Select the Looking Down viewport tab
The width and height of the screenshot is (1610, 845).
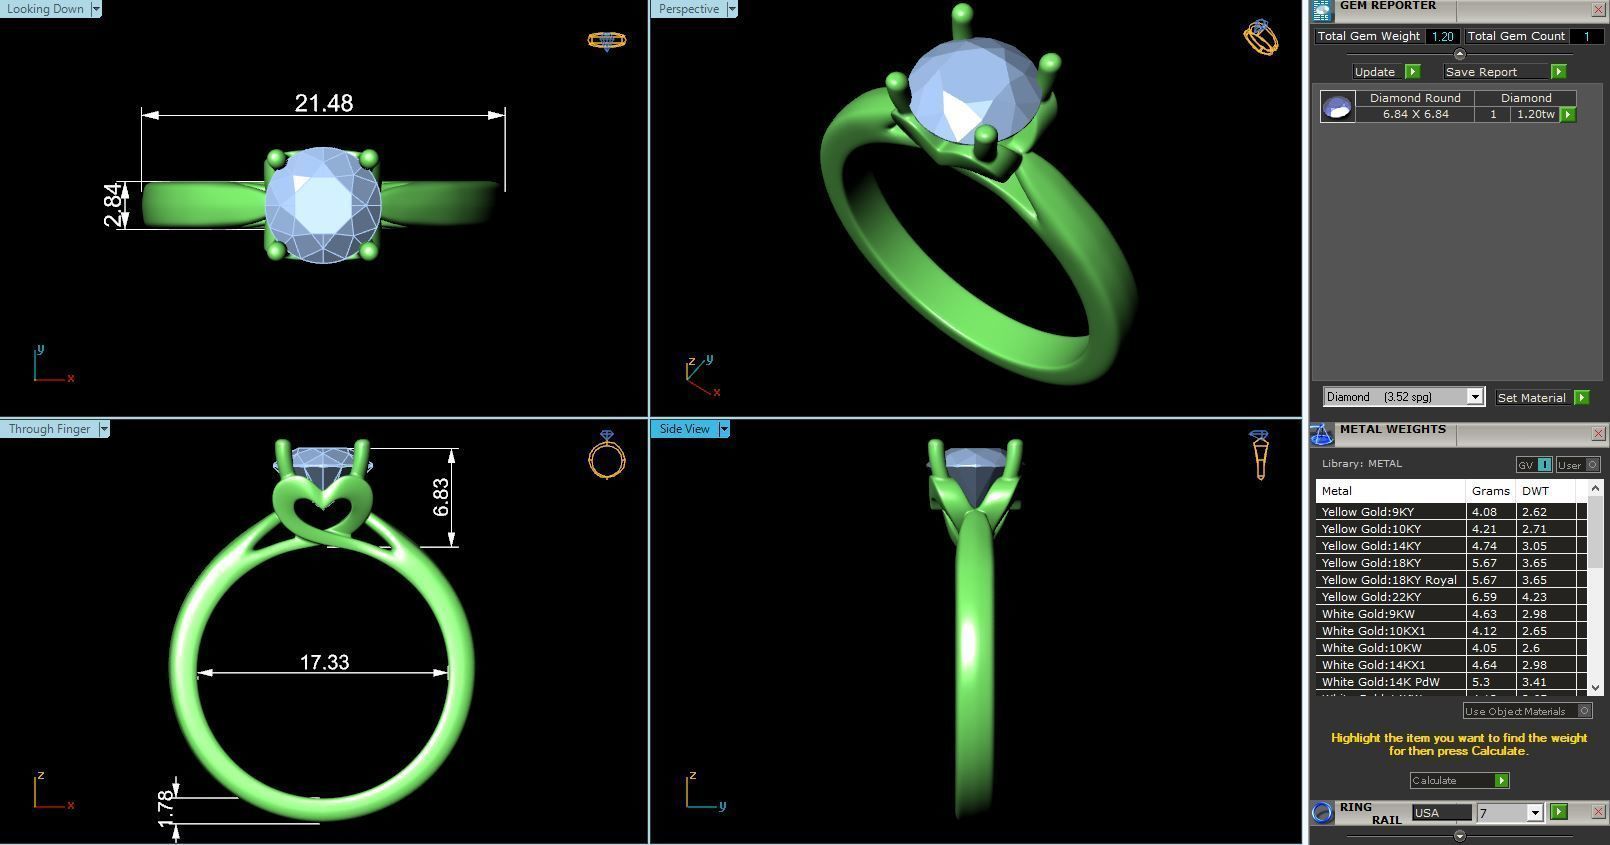pos(45,9)
